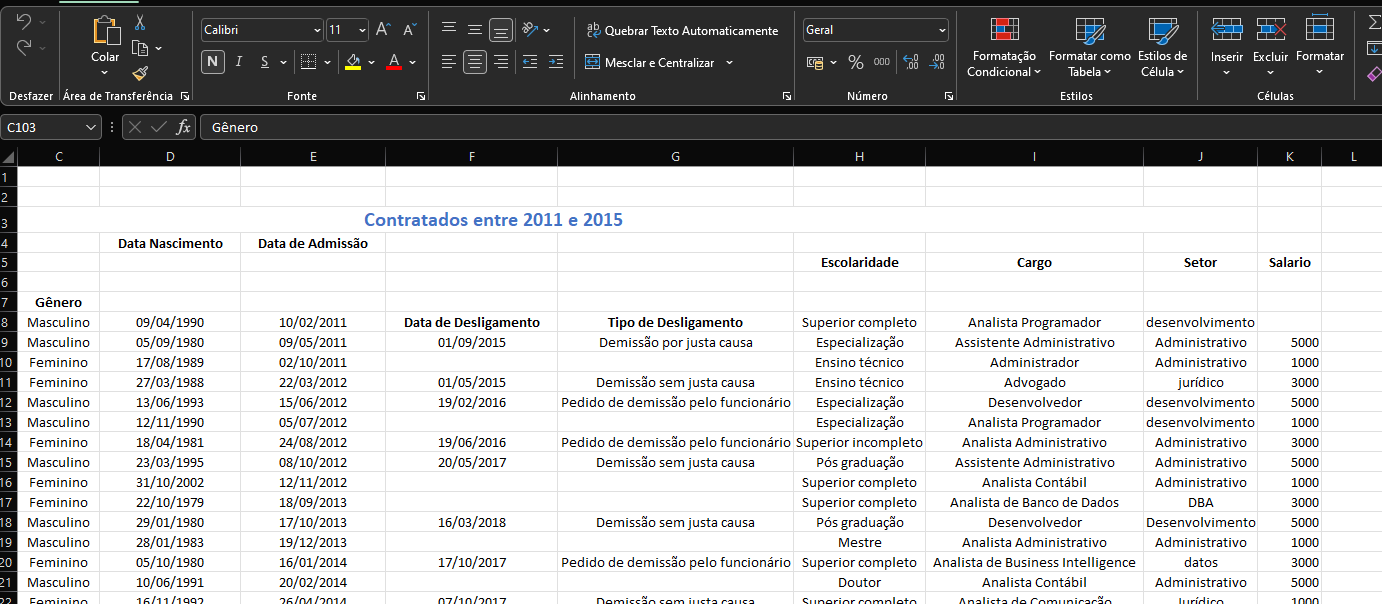Click the increase indent icon
The width and height of the screenshot is (1382, 604).
coord(556,62)
